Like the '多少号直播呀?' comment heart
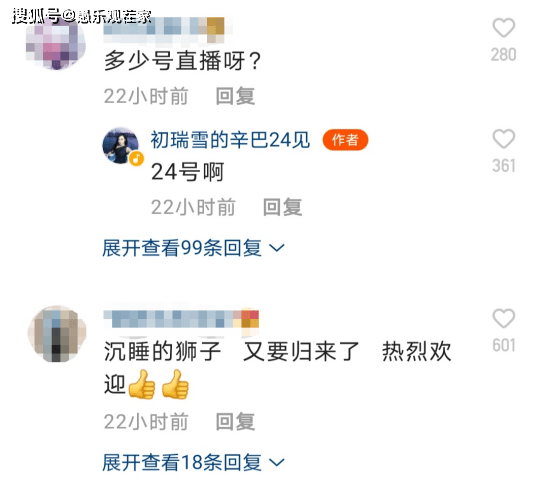 point(504,28)
